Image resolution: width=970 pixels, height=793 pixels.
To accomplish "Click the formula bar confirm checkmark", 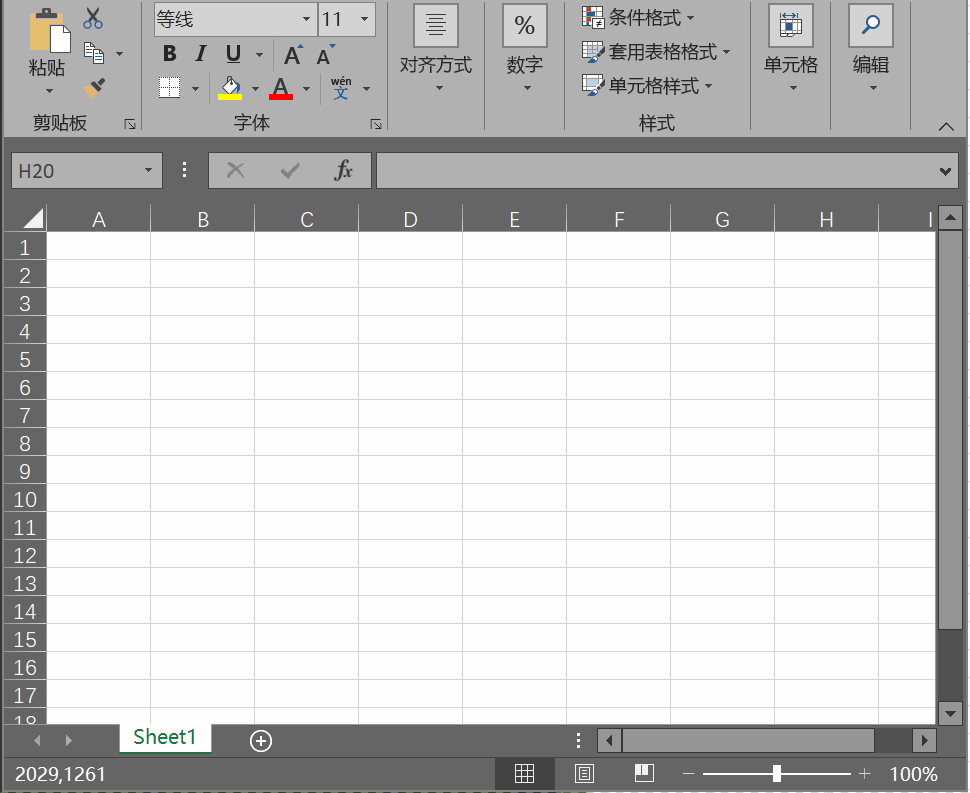I will [290, 170].
